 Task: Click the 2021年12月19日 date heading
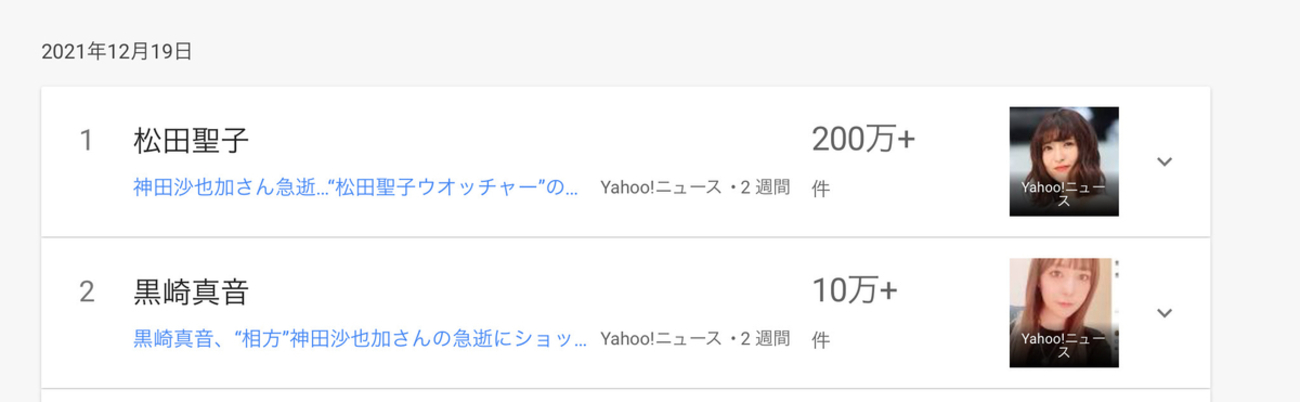coord(116,51)
